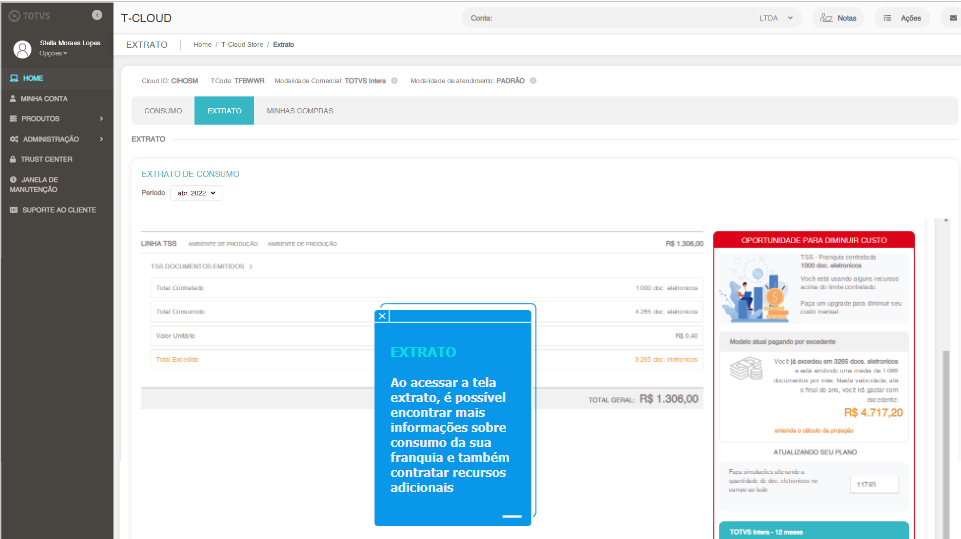Viewport: 961px width, 539px height.
Task: Close the EXTRATO tooltip popup
Action: [382, 316]
